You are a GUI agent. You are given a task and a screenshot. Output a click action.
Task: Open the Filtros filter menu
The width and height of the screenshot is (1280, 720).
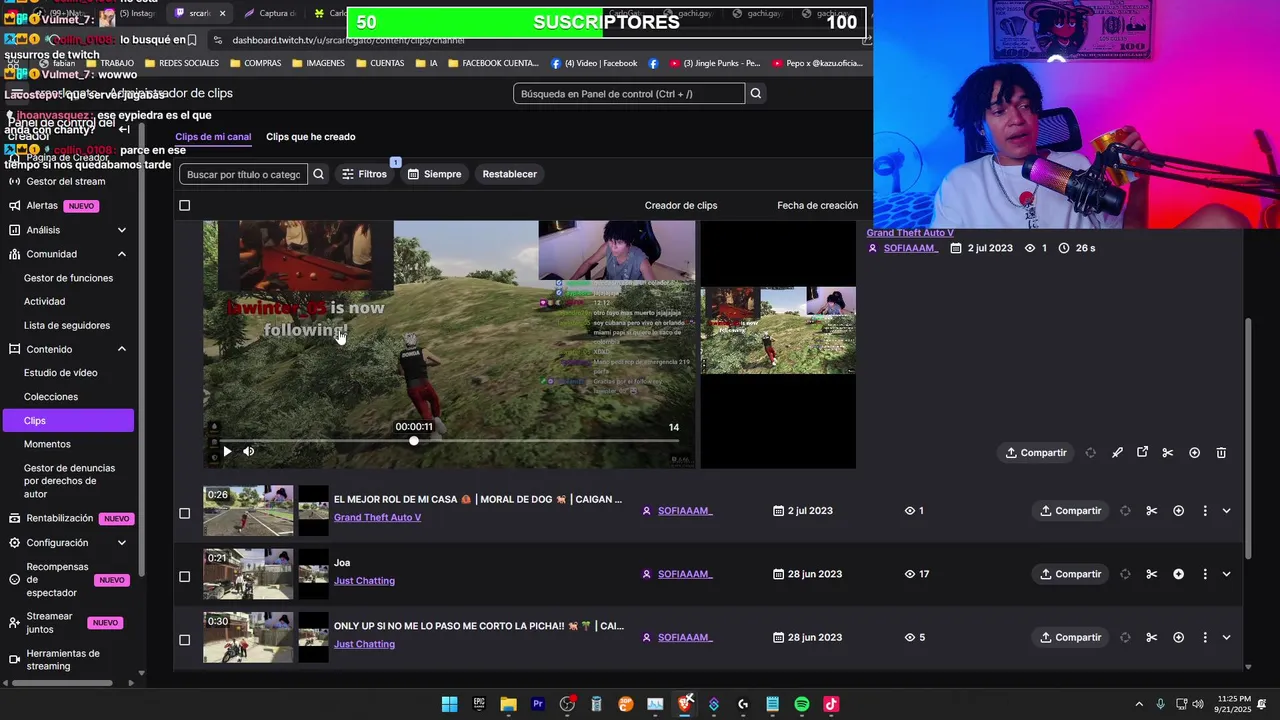click(x=364, y=174)
